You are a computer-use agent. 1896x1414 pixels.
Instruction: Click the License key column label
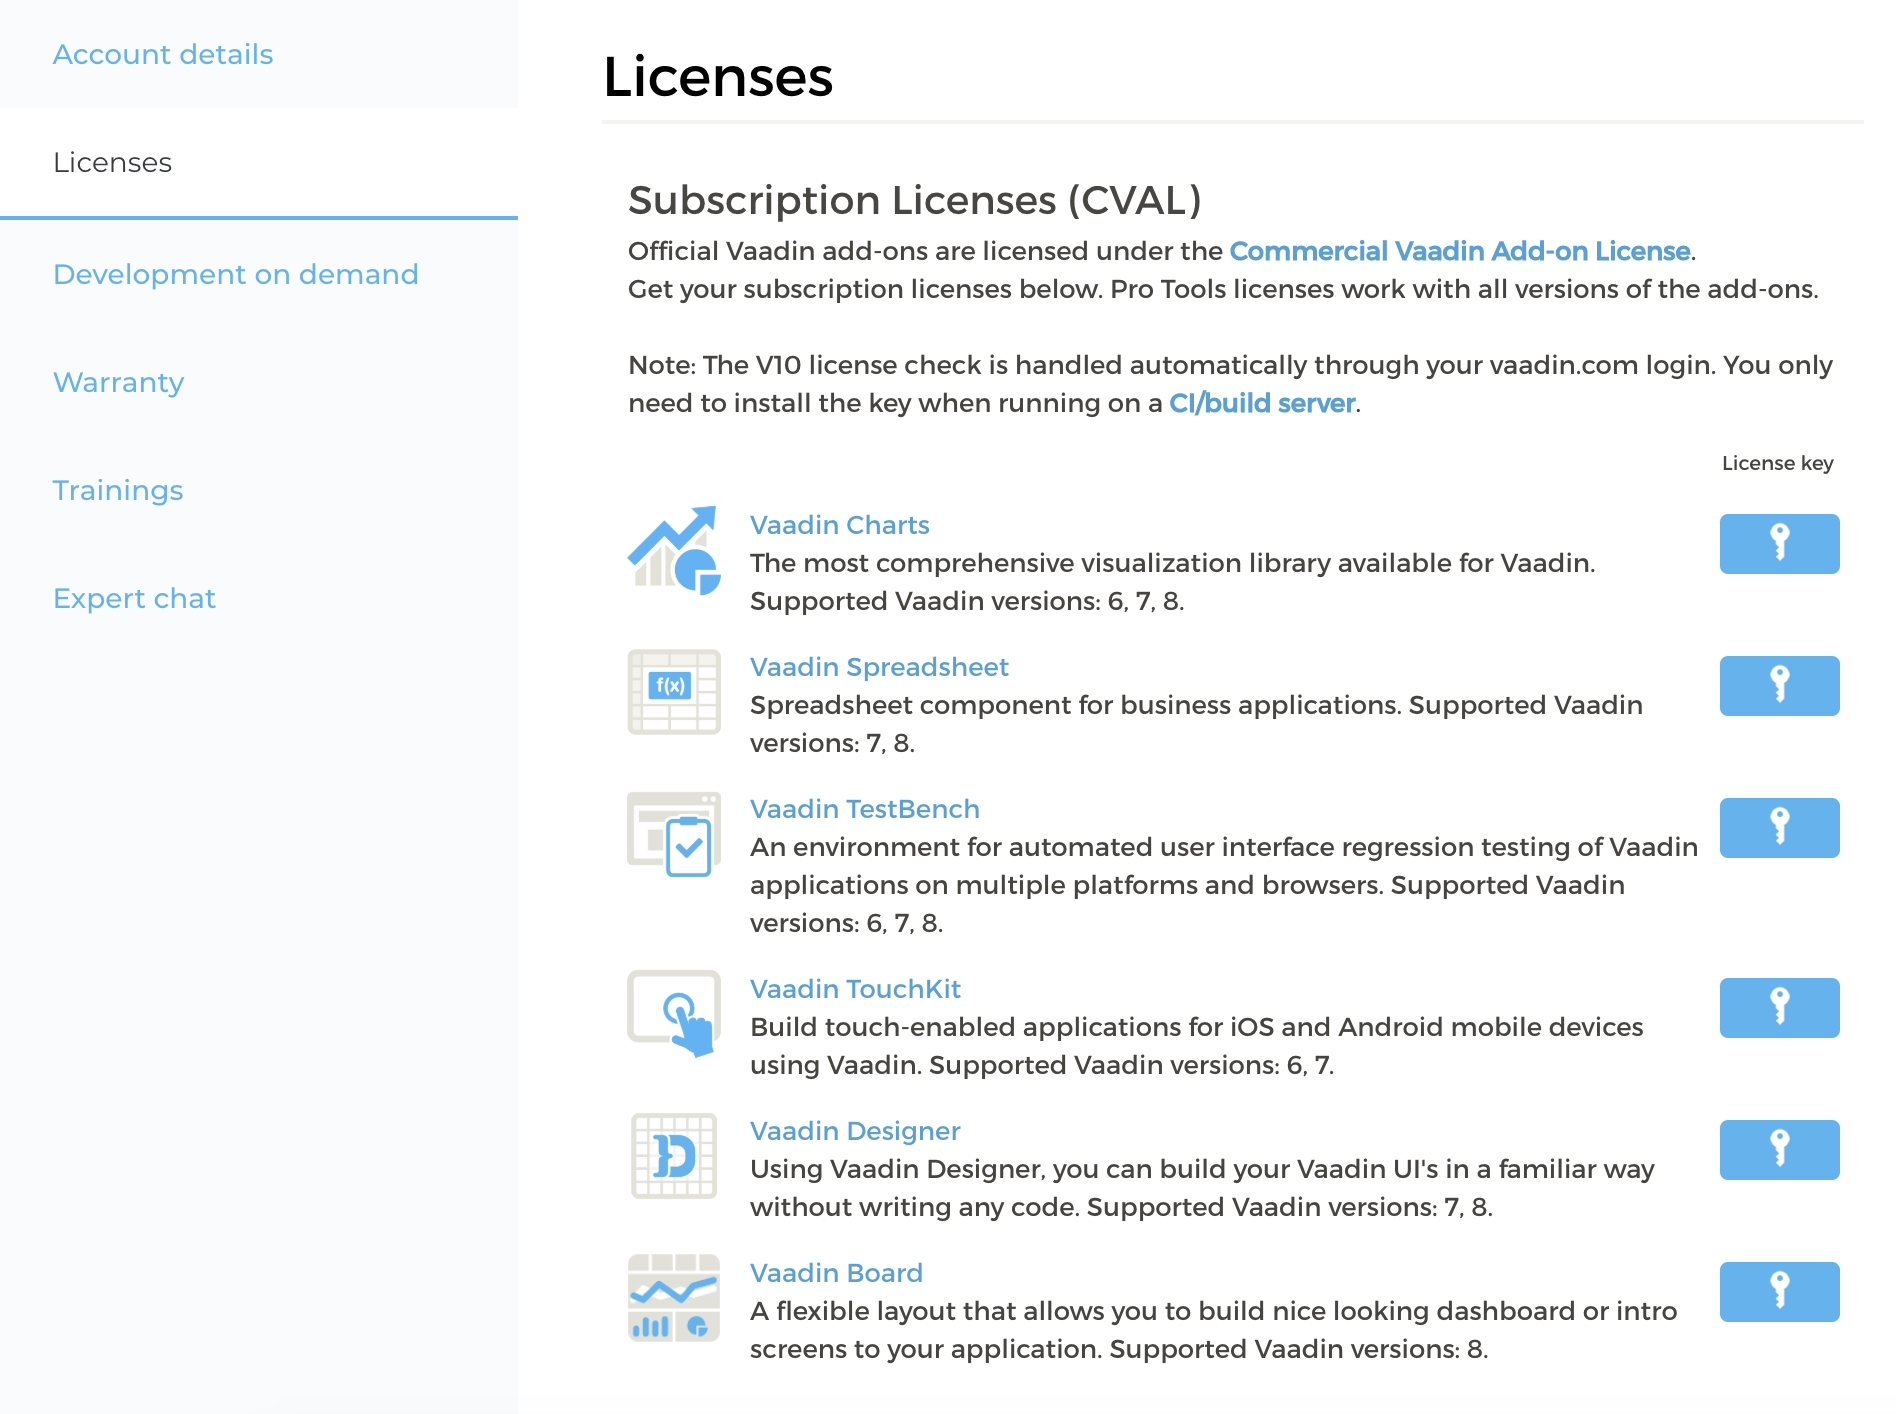pos(1777,463)
